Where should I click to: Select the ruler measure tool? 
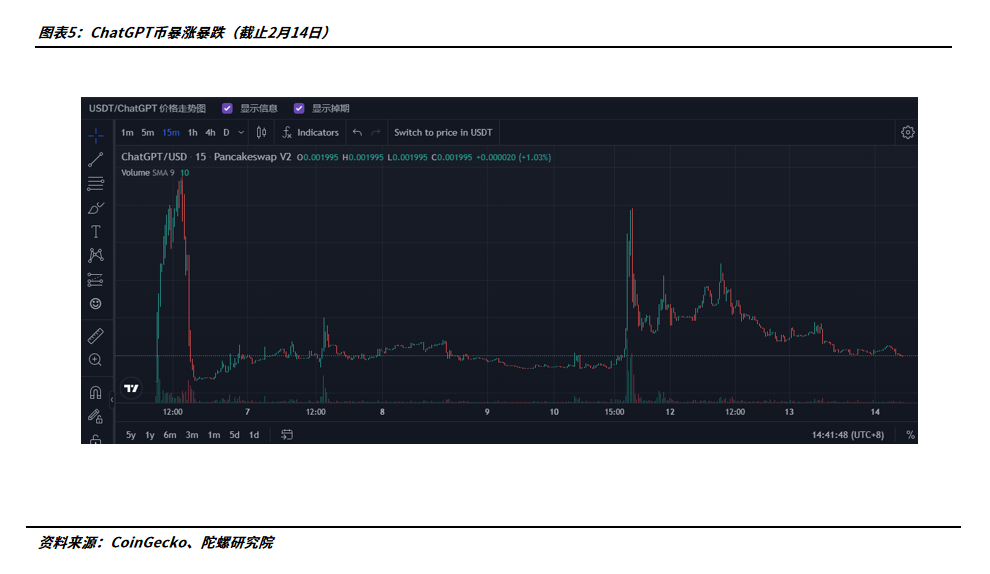click(x=96, y=335)
